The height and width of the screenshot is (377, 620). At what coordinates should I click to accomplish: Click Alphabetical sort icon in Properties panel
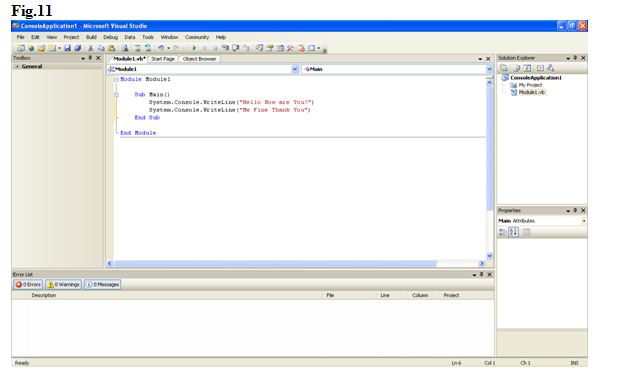click(x=514, y=232)
